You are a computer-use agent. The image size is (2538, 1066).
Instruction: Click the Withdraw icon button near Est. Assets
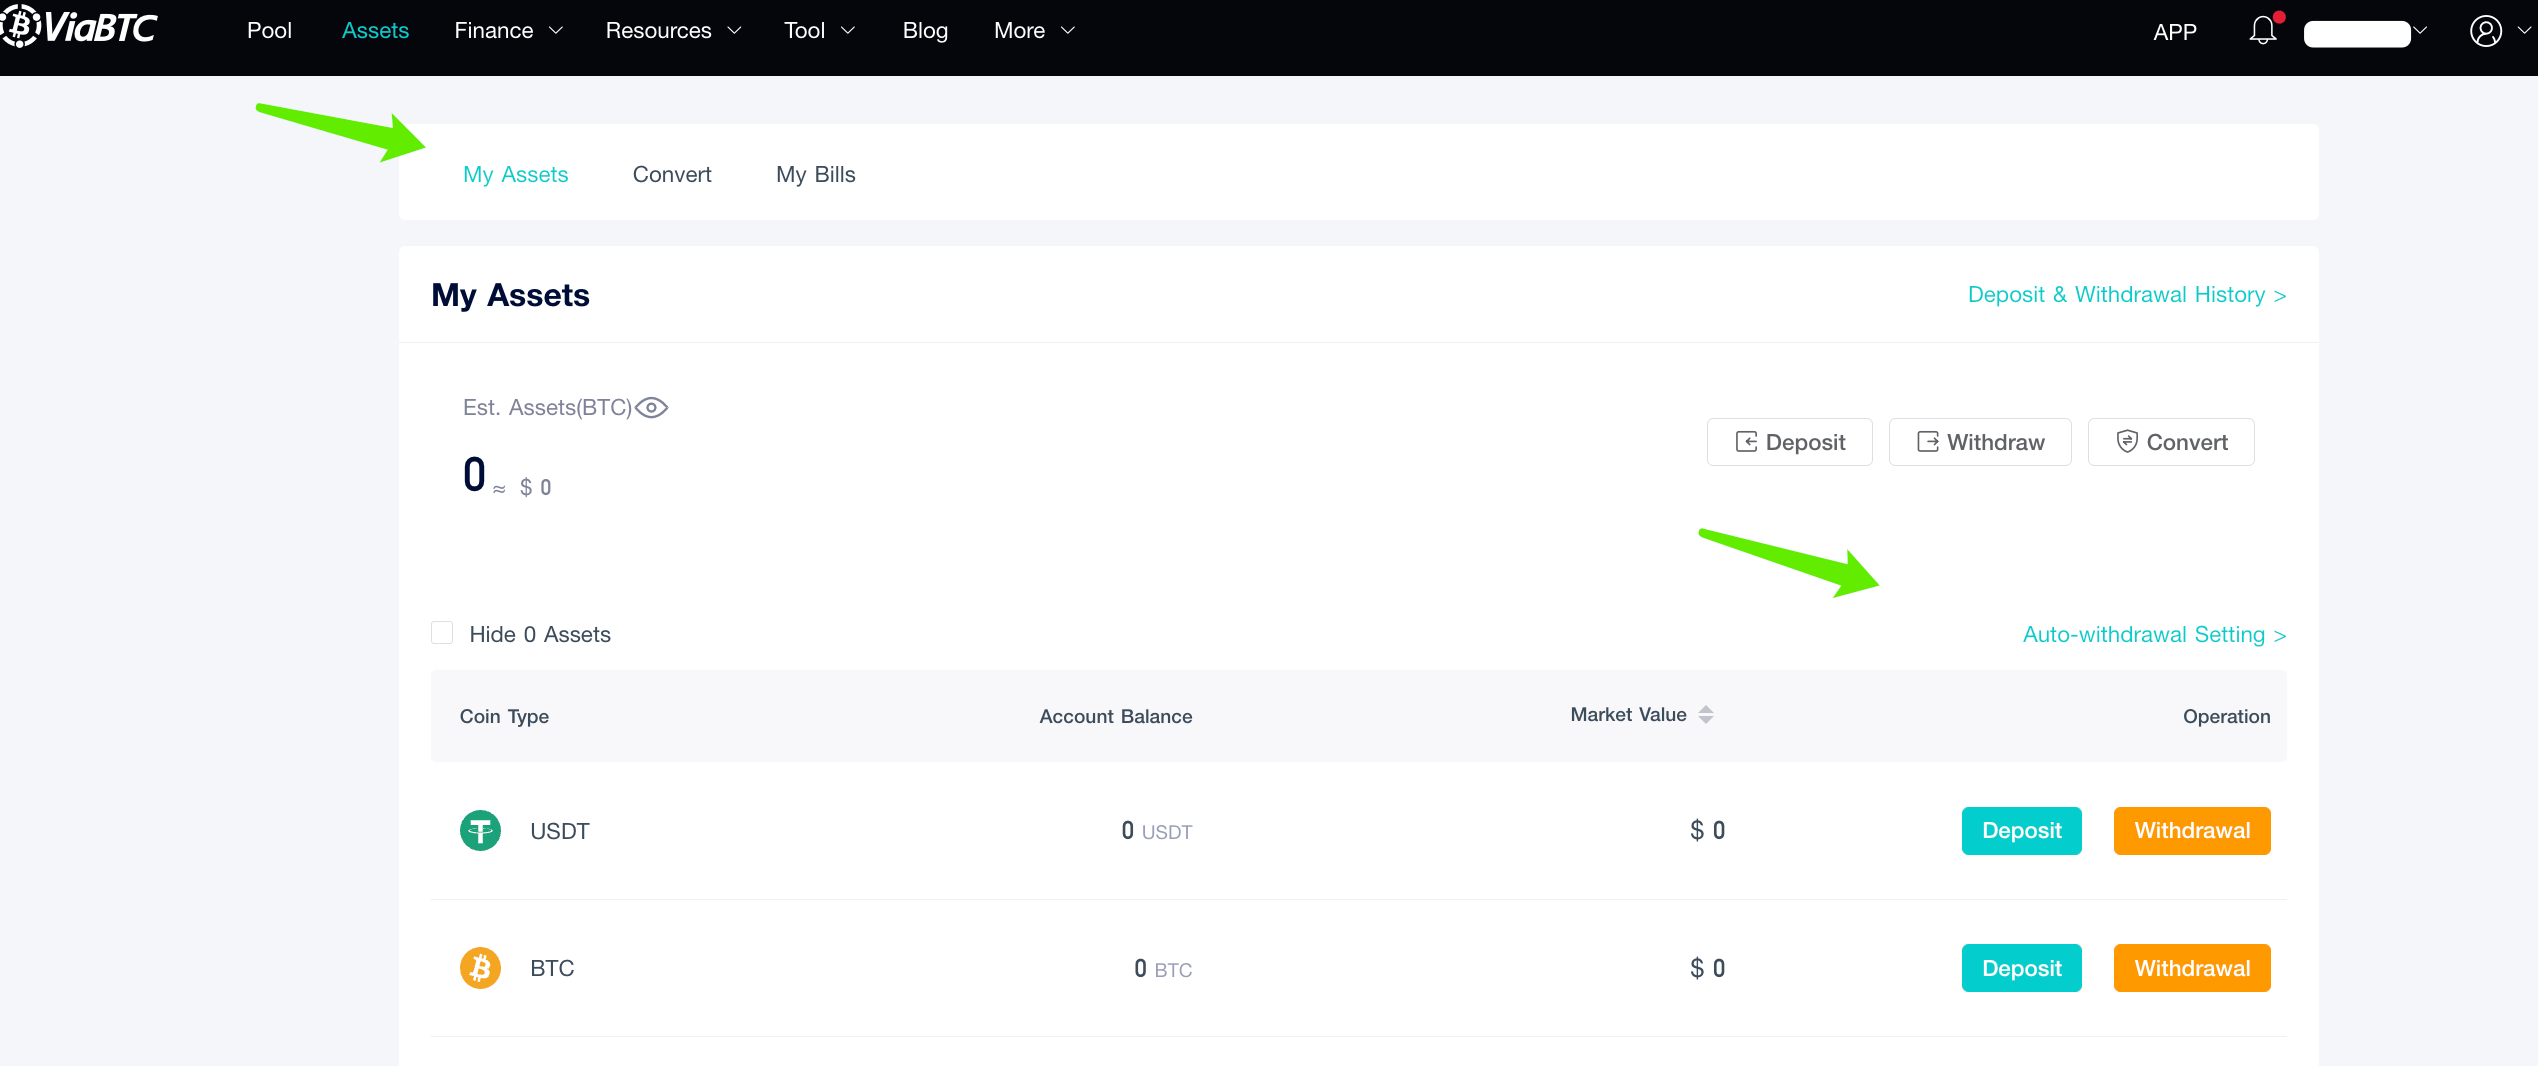point(1979,441)
